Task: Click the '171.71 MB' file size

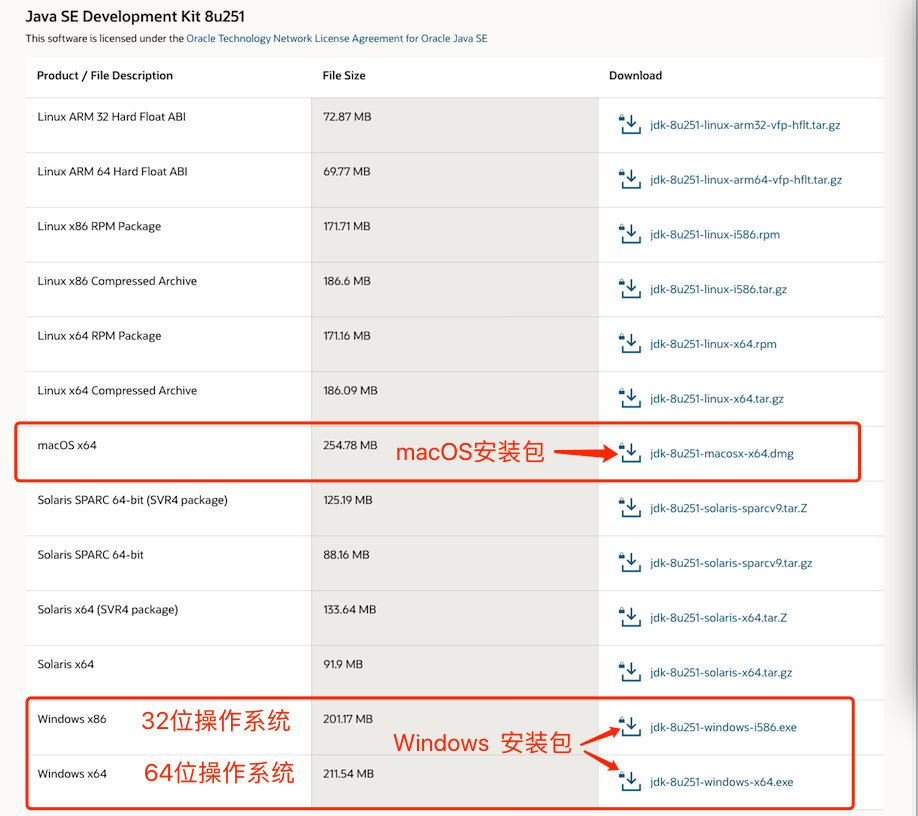Action: coord(347,226)
